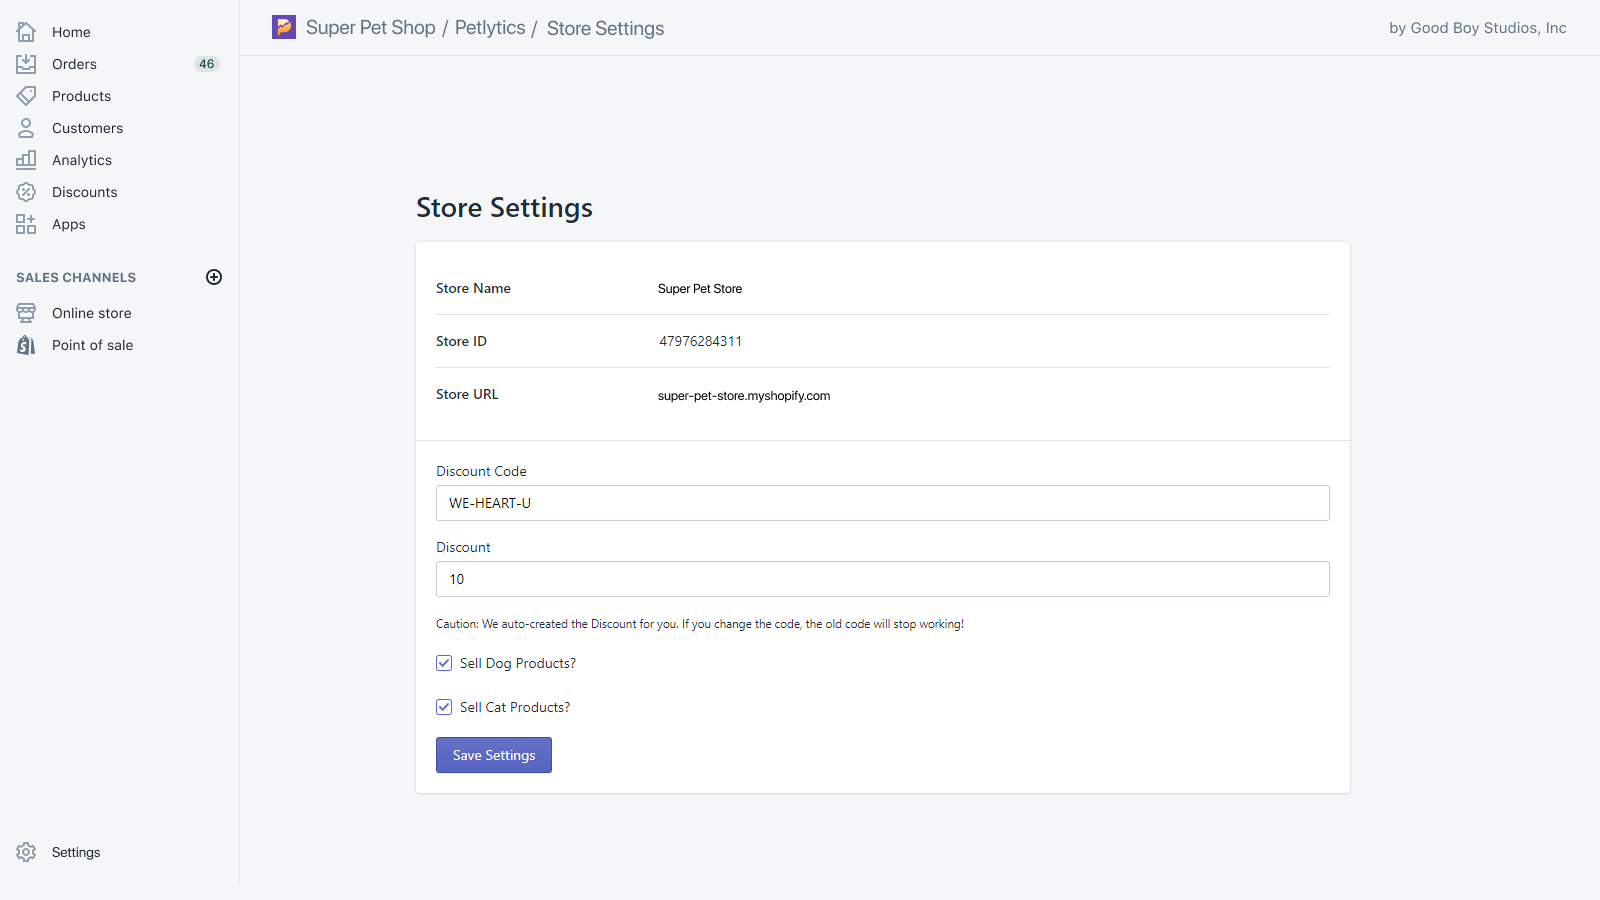Go to Super Pet Shop breadcrumb
Screen dimensions: 1600x900
pos(370,28)
